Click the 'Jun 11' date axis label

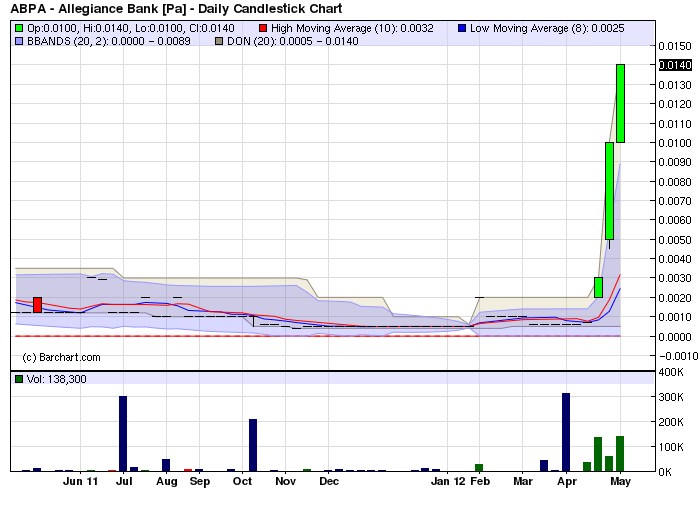tap(80, 482)
